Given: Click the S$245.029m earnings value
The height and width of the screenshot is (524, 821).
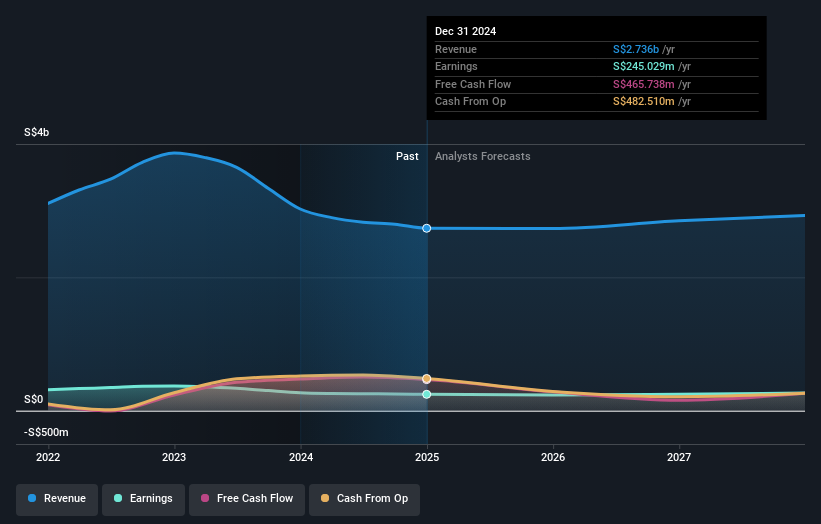Looking at the screenshot, I should tap(644, 66).
